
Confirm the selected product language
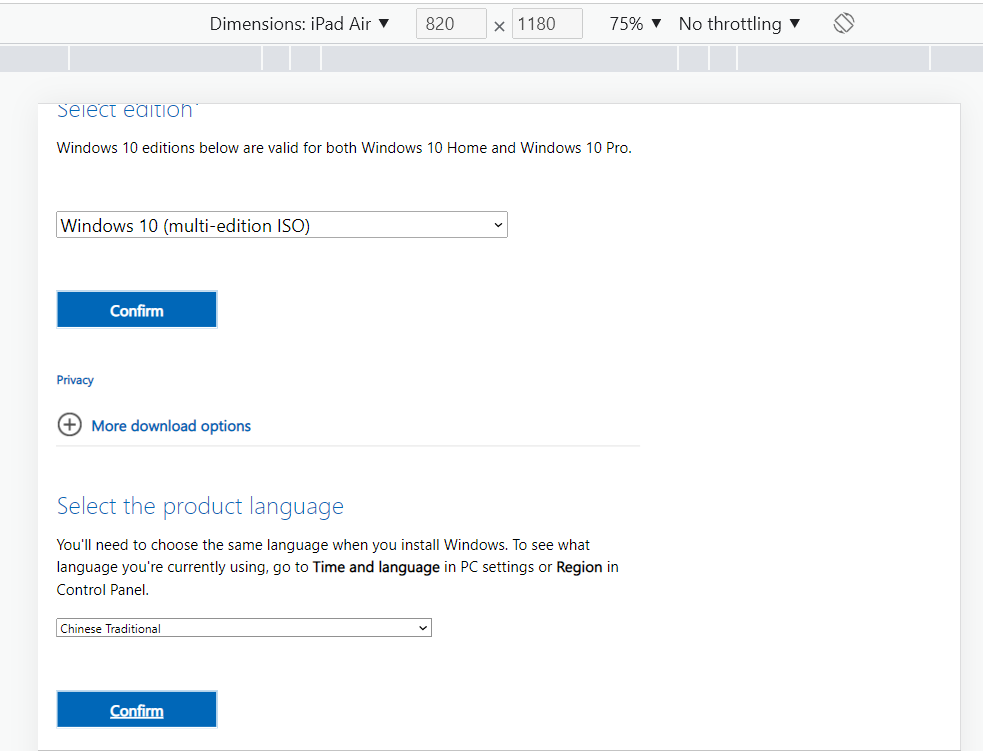(137, 710)
